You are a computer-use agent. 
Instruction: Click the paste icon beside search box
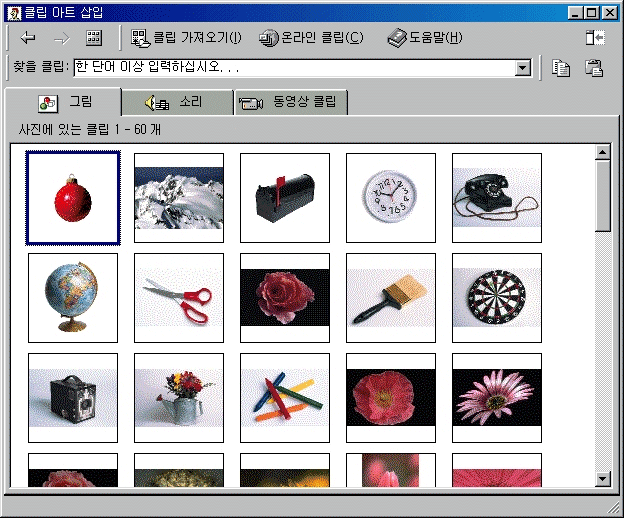593,68
